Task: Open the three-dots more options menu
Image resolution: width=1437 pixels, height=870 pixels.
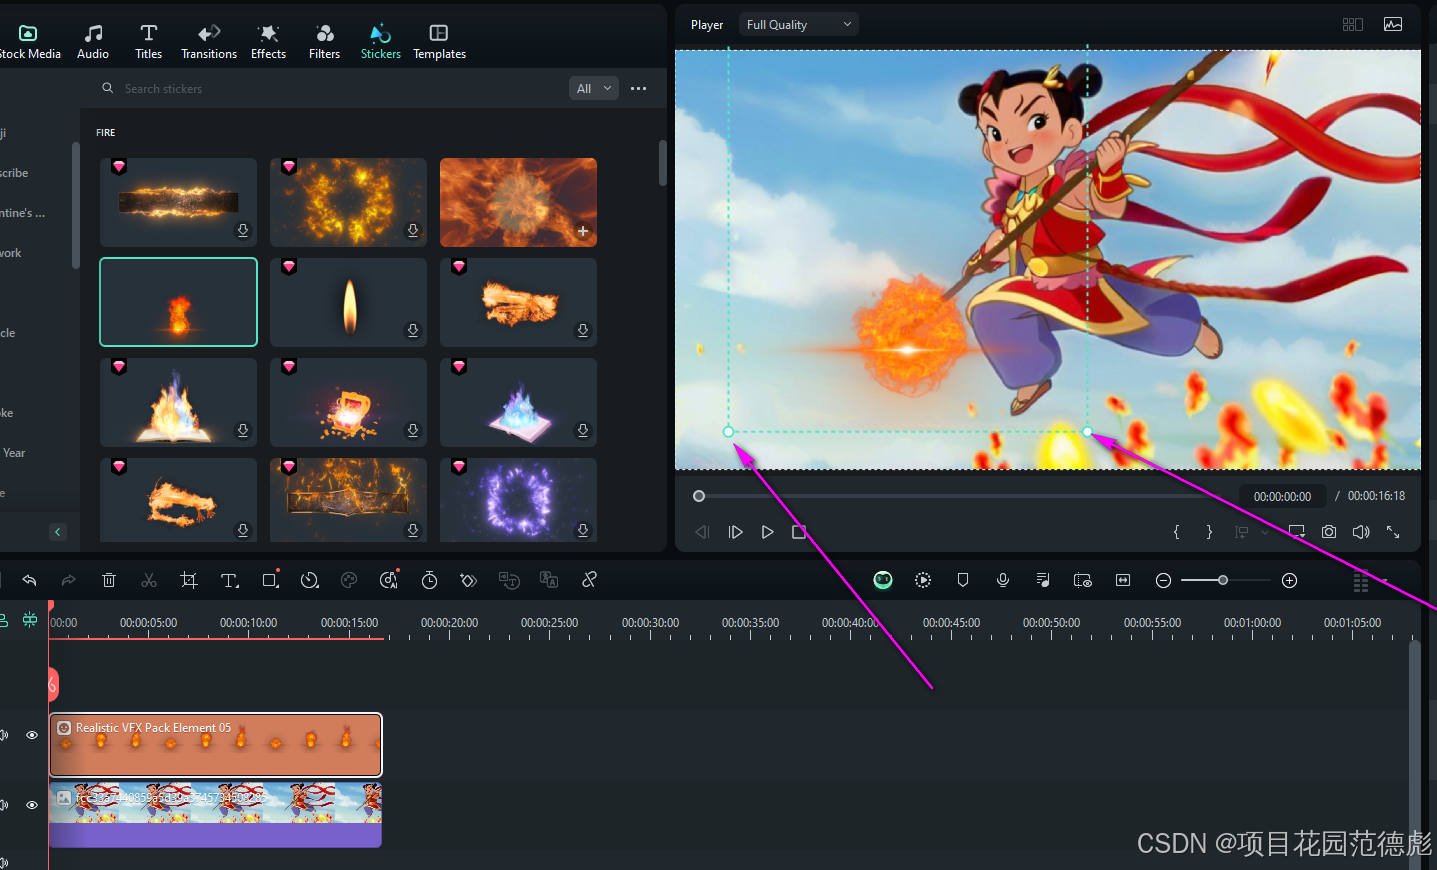Action: click(x=639, y=88)
